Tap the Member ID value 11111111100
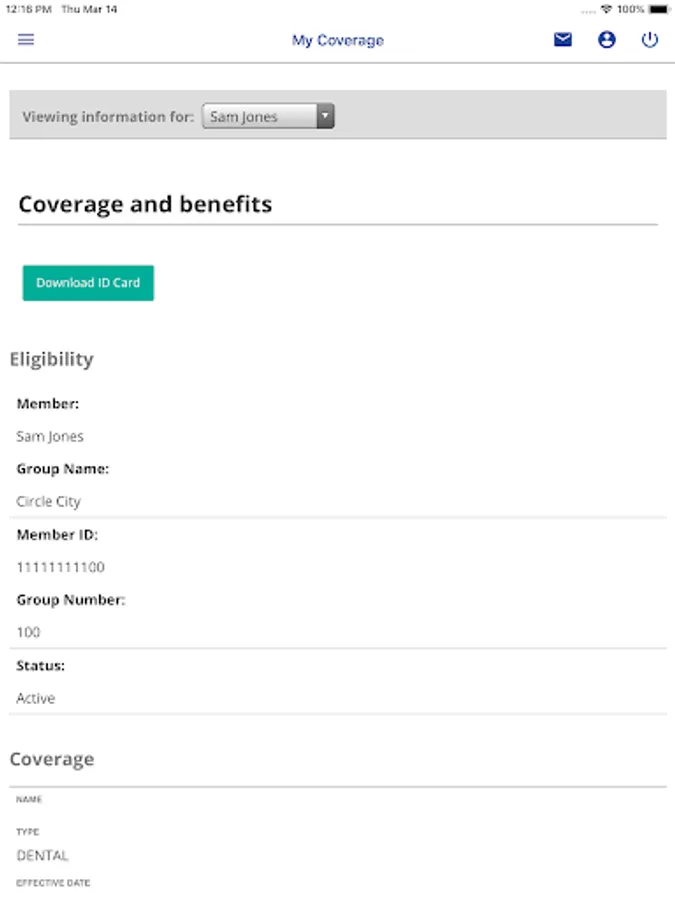675x900 pixels. pyautogui.click(x=60, y=567)
